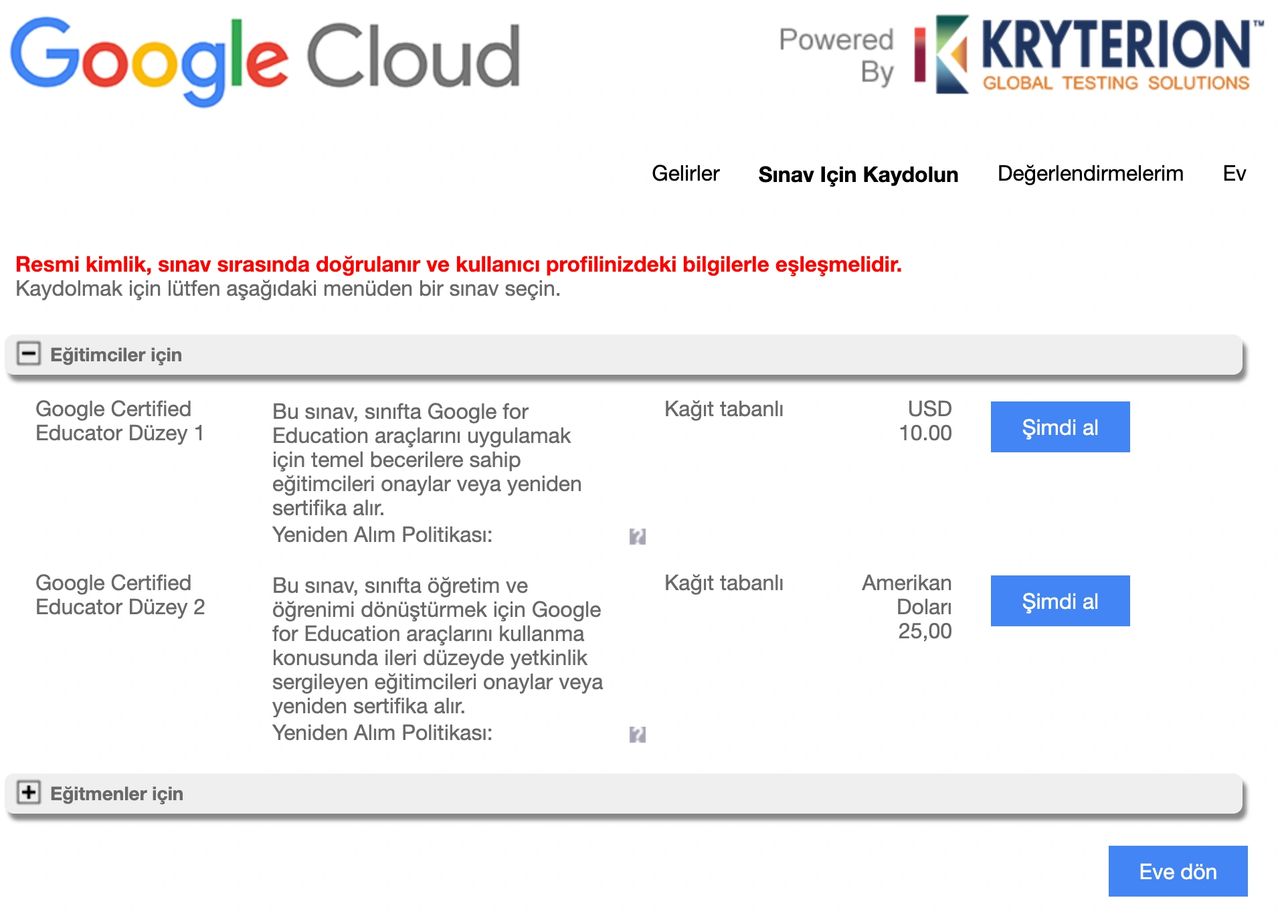Click the Google Cloud logo
The width and height of the screenshot is (1280, 918).
265,58
